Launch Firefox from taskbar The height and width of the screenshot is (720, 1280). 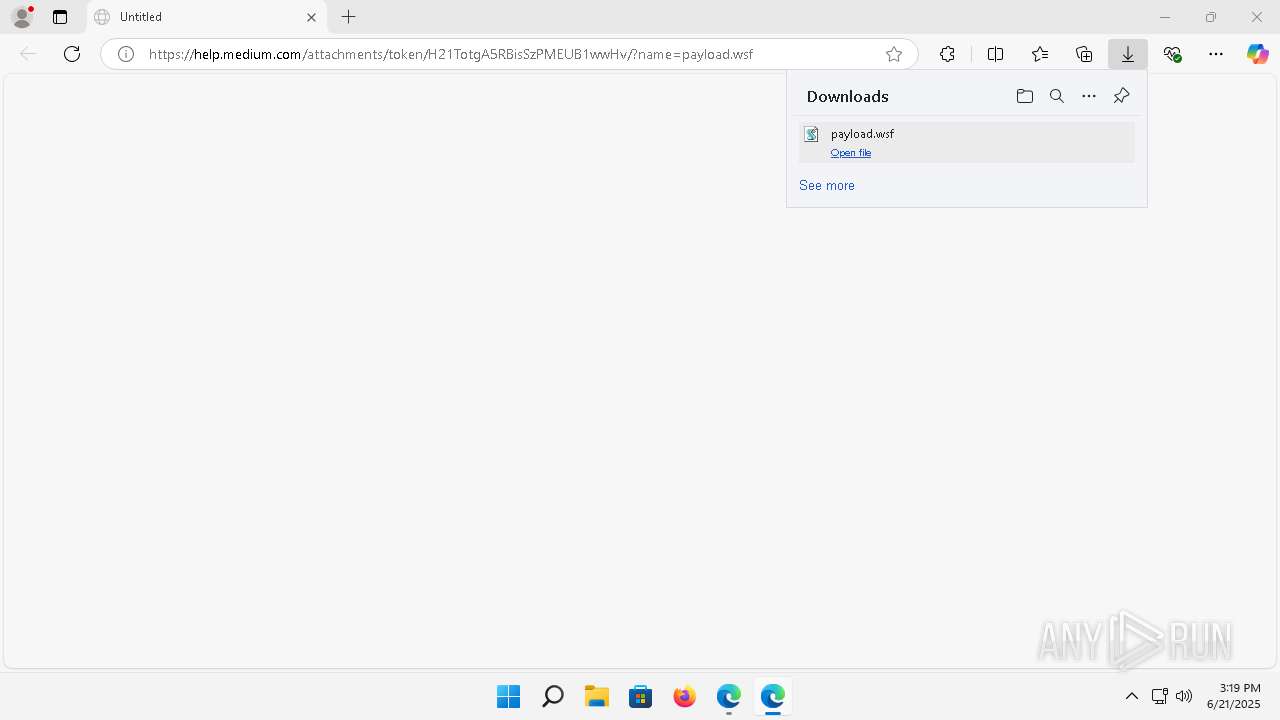(x=684, y=696)
